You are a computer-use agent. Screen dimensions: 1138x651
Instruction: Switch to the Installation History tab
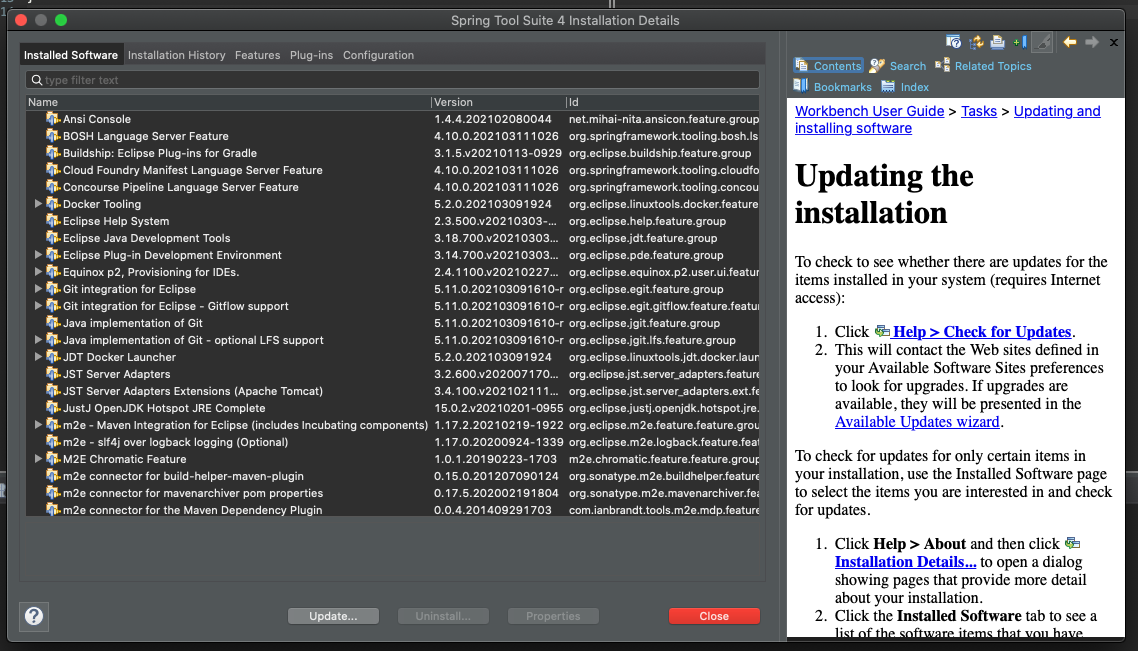point(176,55)
